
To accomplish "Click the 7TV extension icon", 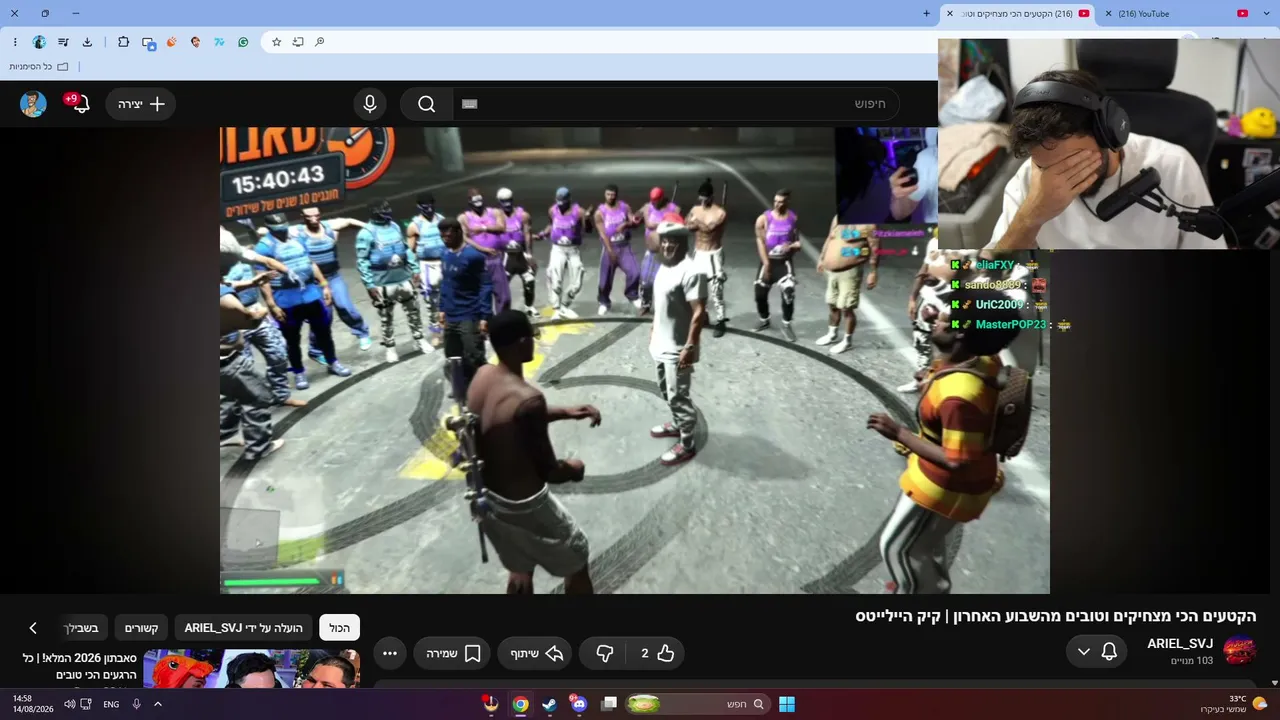I will (x=219, y=42).
